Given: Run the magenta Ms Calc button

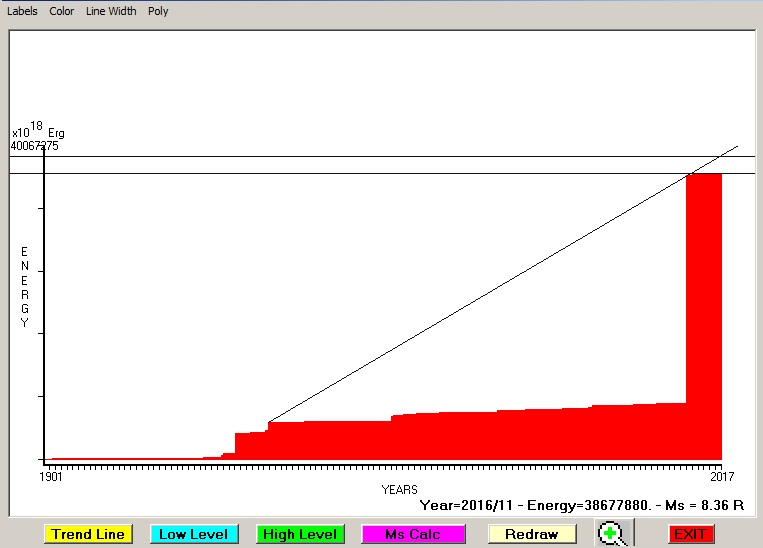Looking at the screenshot, I should (411, 534).
